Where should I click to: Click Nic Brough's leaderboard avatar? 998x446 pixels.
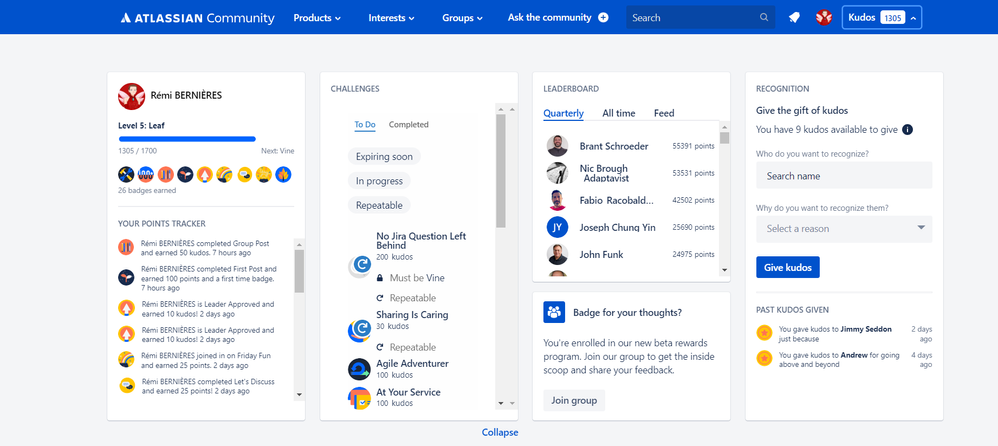(x=557, y=173)
